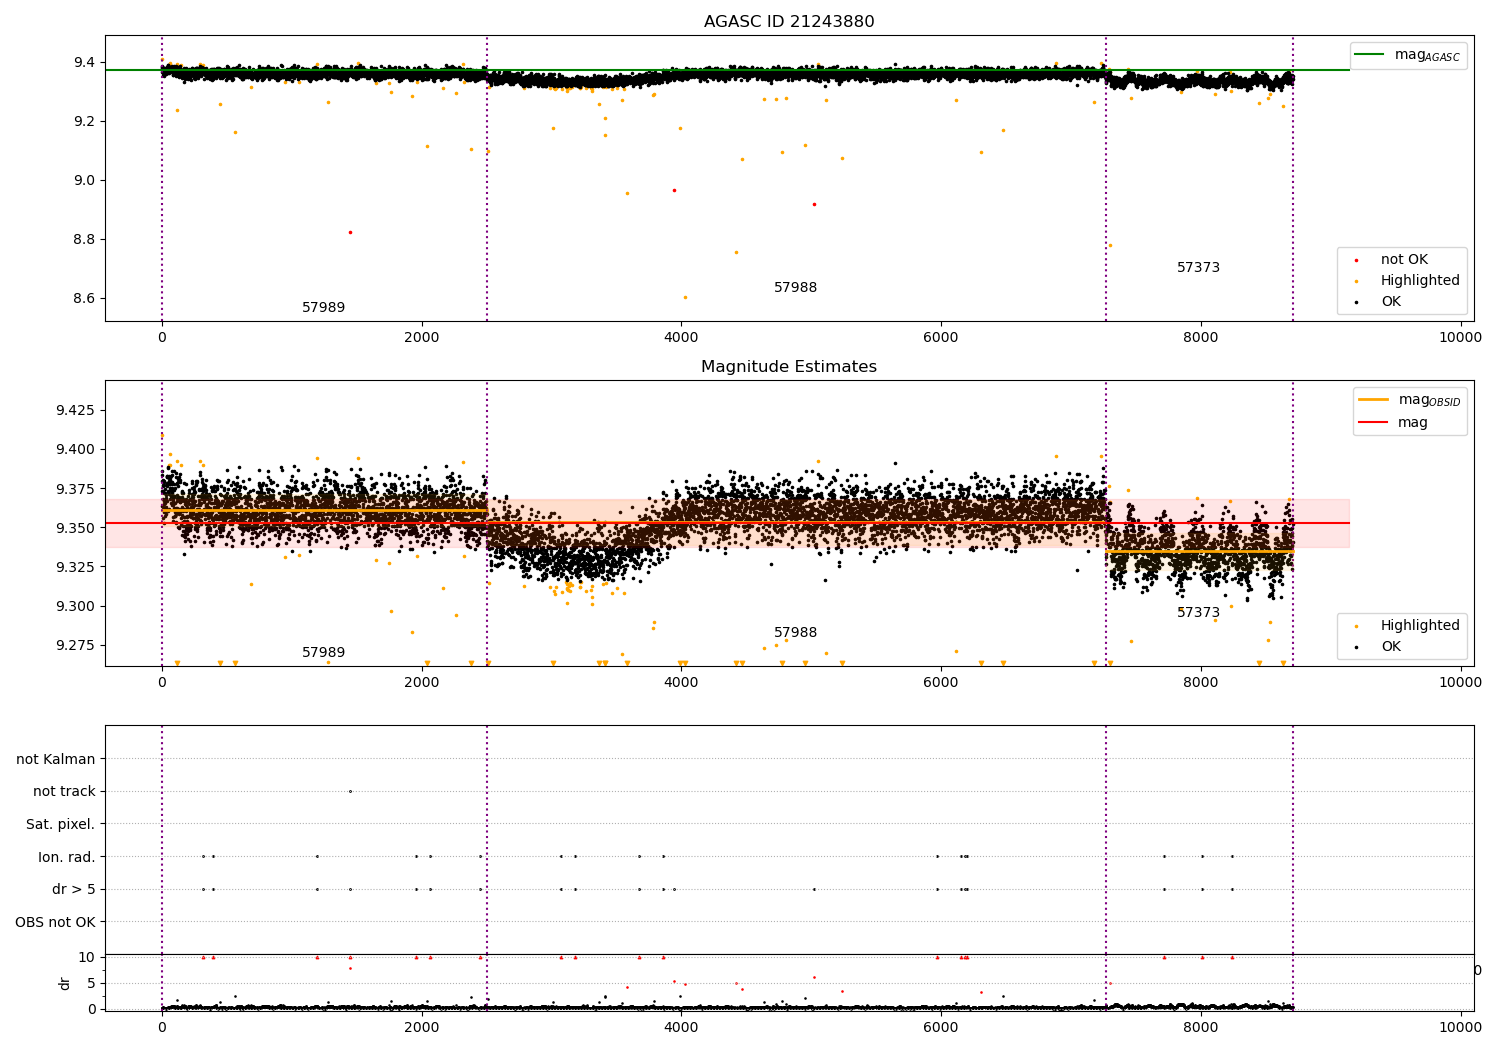Viewport: 1500px width, 1050px height.
Task: Click the 'Magnitude Estimates' subplot title
Action: pos(789,367)
